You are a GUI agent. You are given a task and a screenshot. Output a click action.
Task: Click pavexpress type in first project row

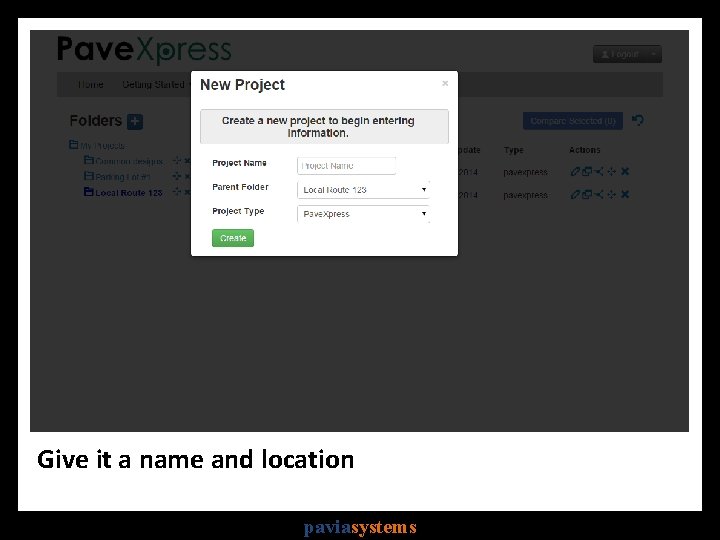(525, 172)
